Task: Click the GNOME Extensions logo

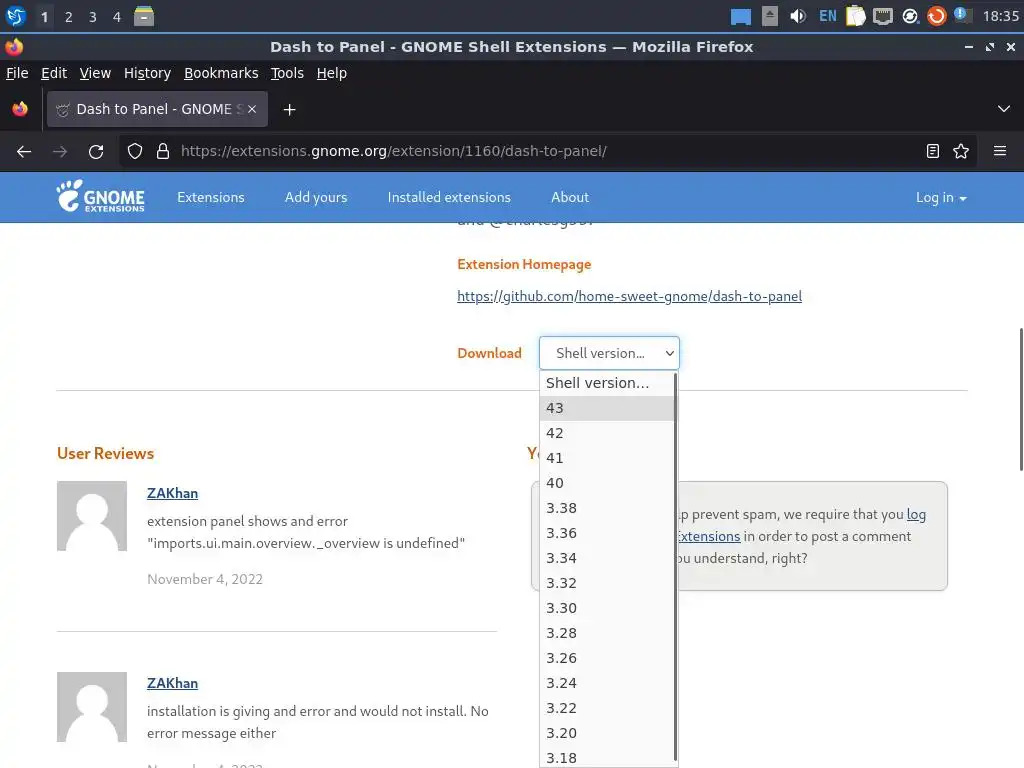Action: coord(101,197)
